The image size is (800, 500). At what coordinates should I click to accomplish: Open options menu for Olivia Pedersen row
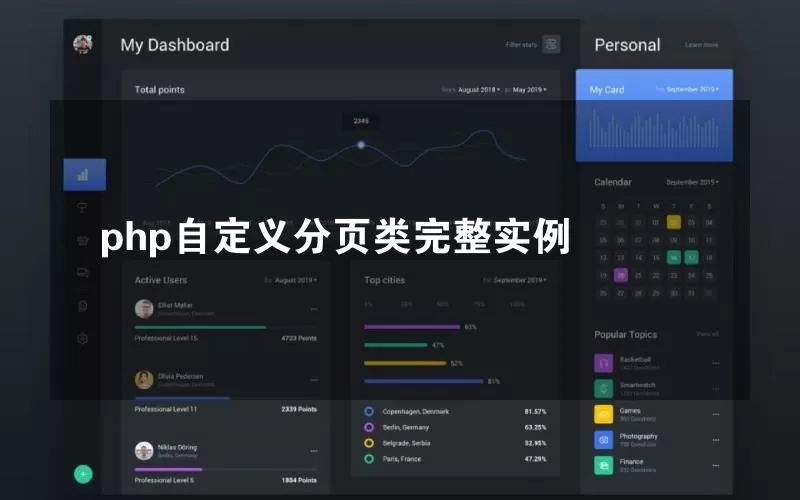pyautogui.click(x=314, y=380)
